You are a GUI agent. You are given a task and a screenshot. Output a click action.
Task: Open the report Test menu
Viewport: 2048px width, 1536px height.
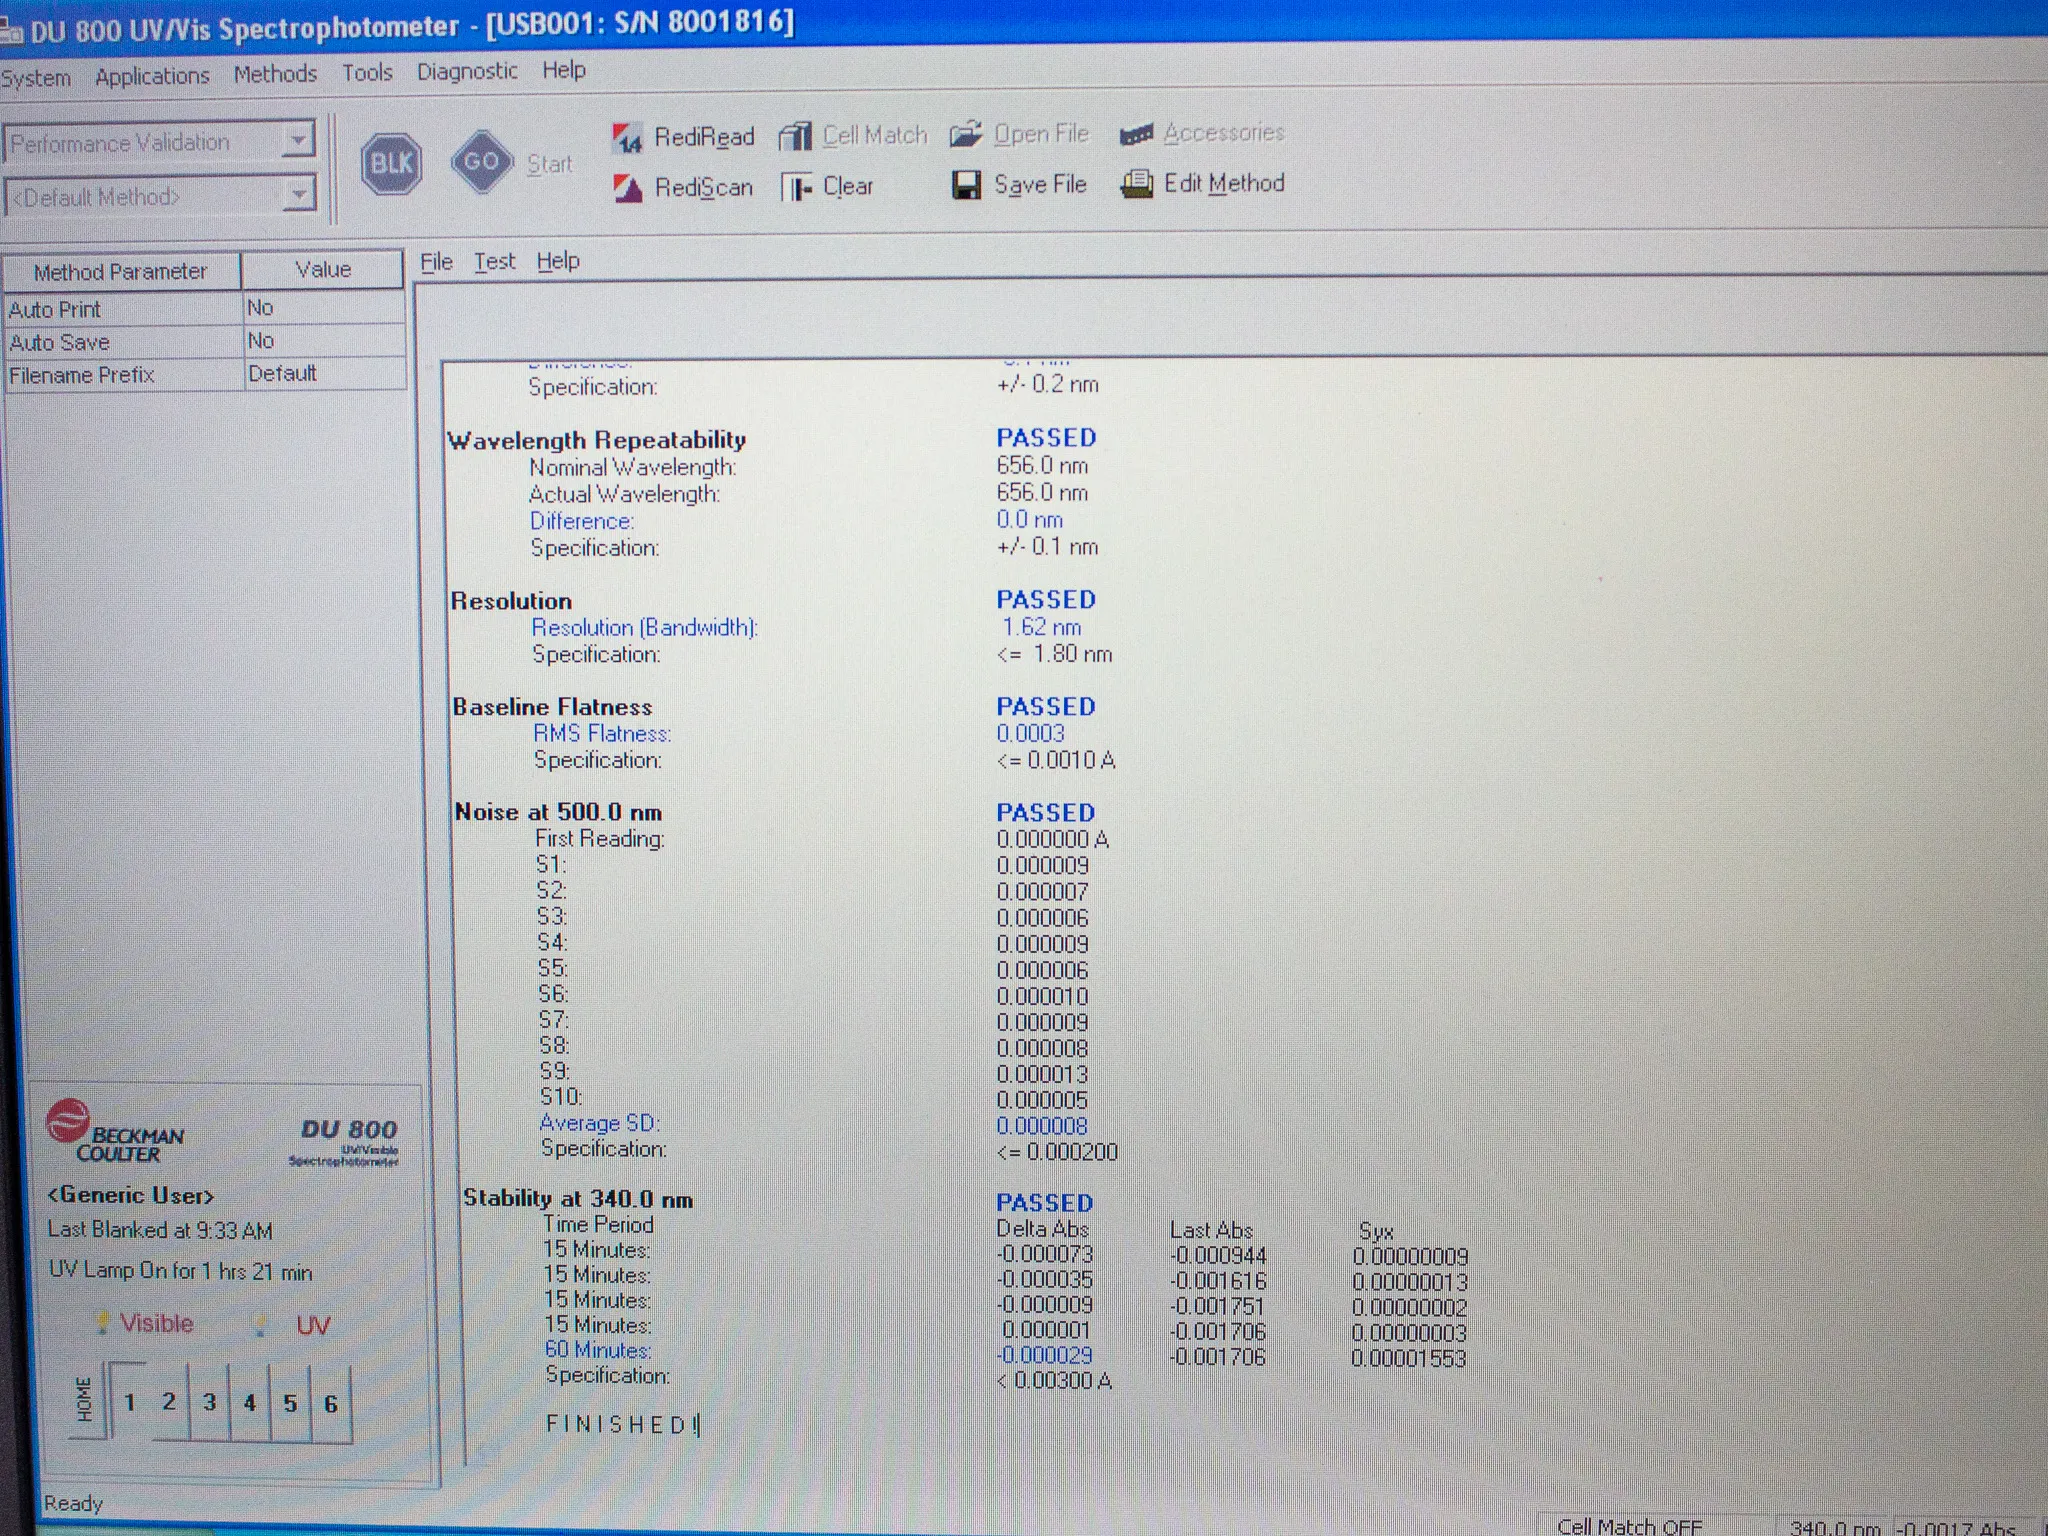click(494, 261)
